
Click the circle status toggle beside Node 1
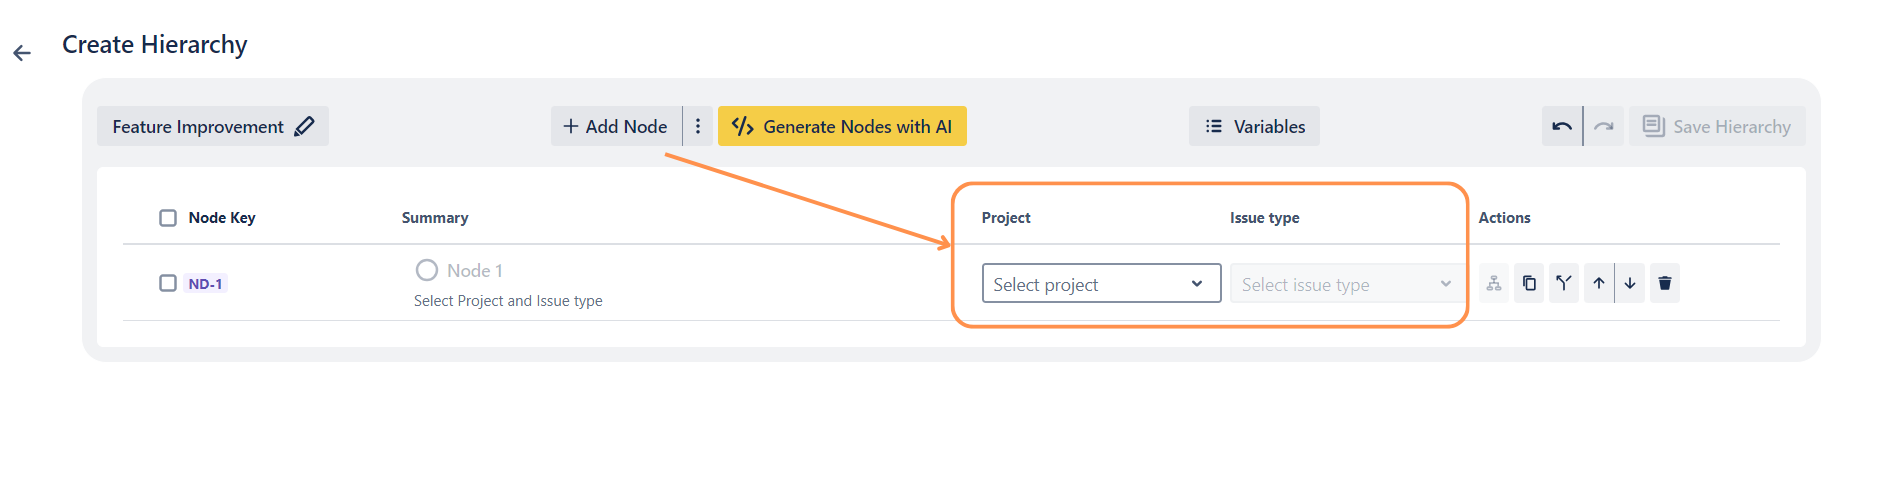427,270
